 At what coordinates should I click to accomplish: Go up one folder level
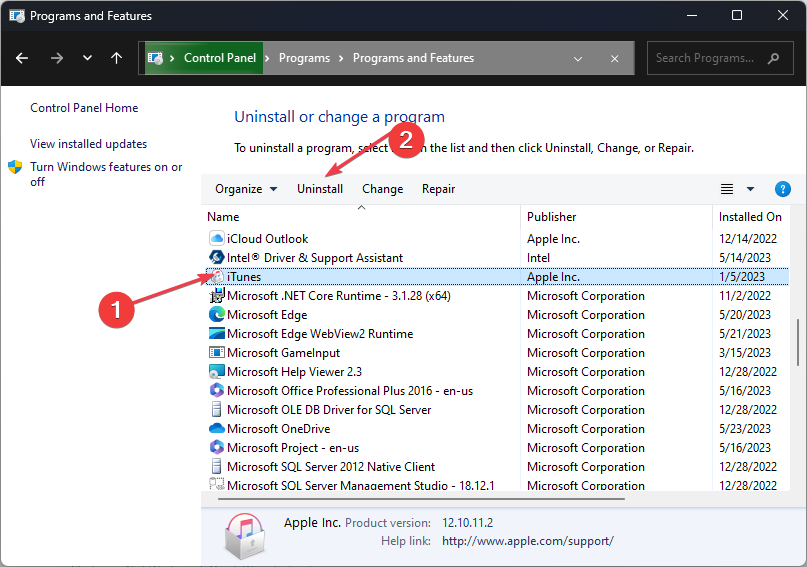tap(117, 58)
